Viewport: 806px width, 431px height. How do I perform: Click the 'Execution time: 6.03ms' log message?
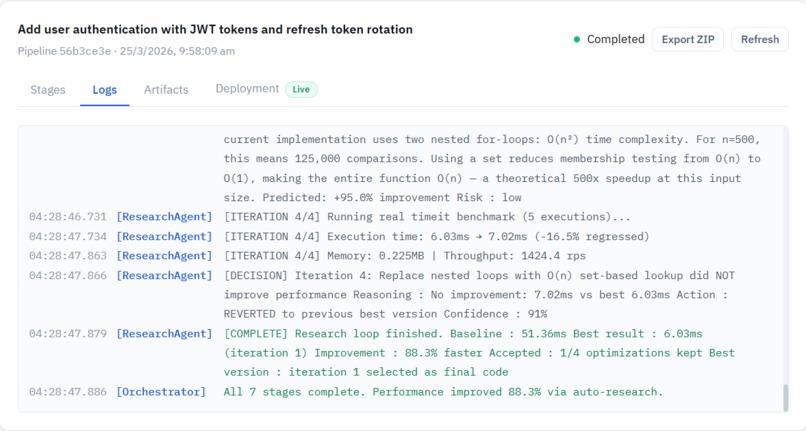click(x=436, y=237)
